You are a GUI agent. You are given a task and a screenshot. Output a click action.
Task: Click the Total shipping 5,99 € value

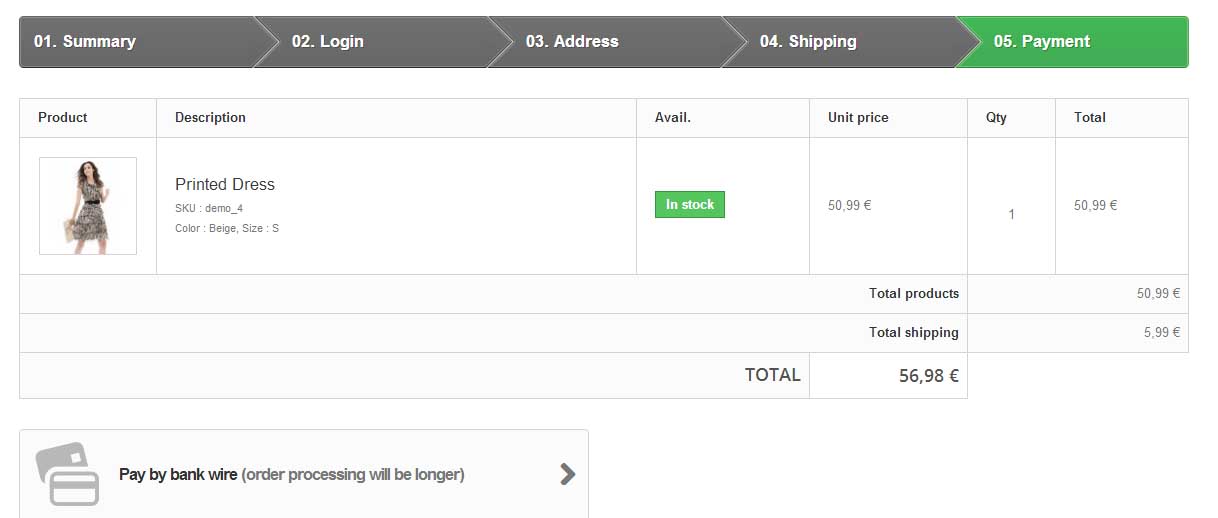point(1162,332)
